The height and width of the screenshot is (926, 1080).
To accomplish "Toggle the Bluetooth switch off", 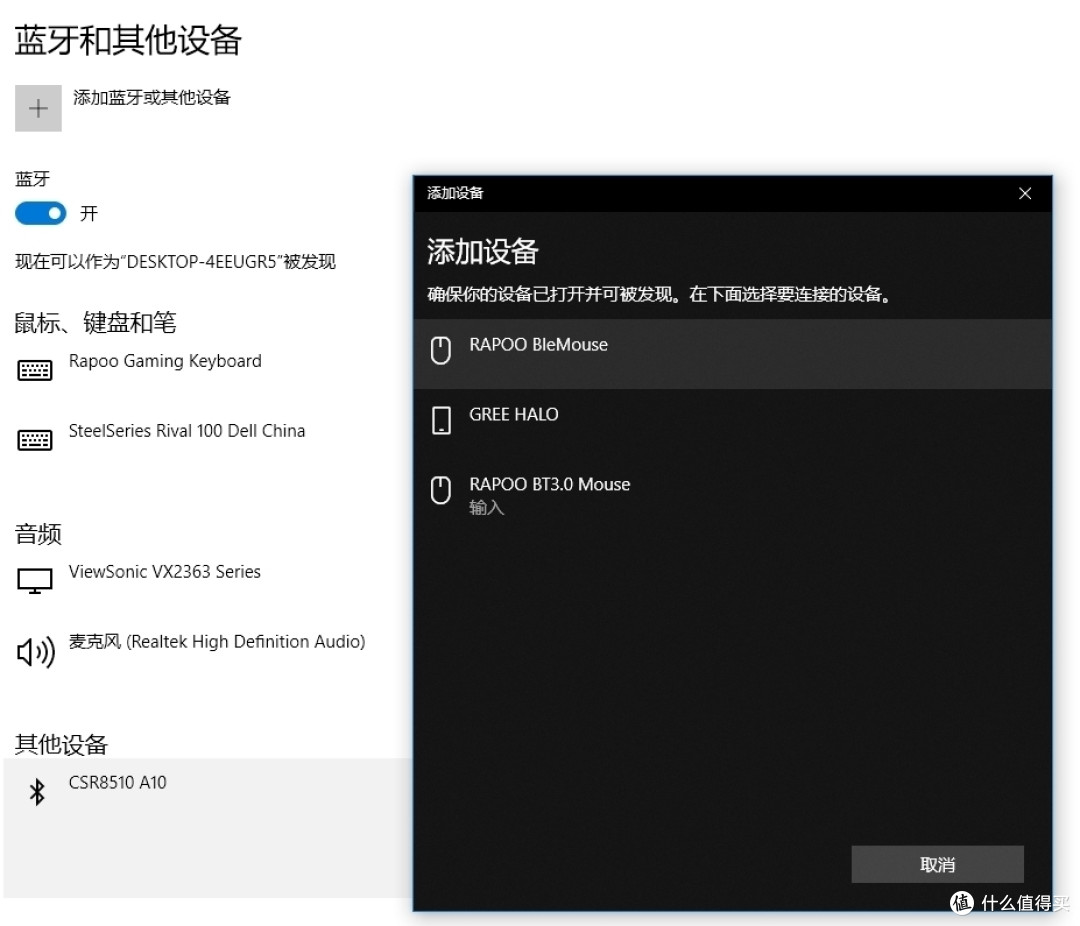I will coord(41,213).
